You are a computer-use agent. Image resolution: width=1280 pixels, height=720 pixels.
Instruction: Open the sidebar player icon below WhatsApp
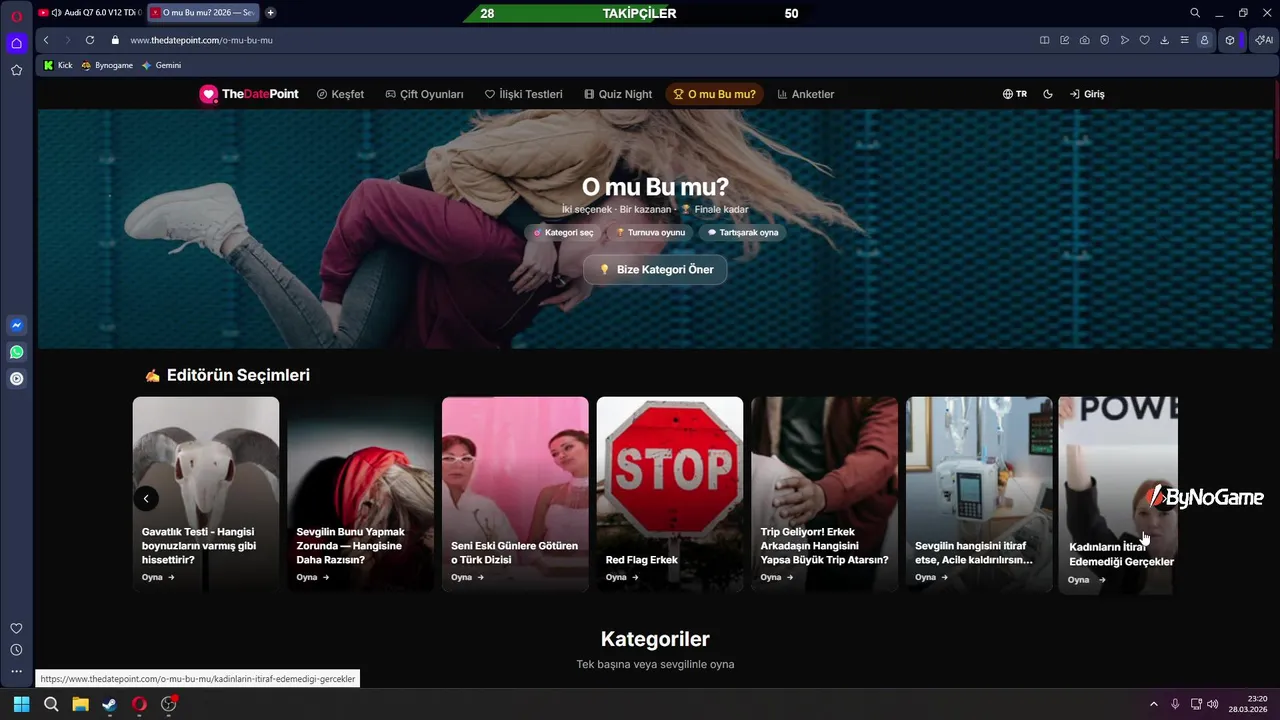16,379
